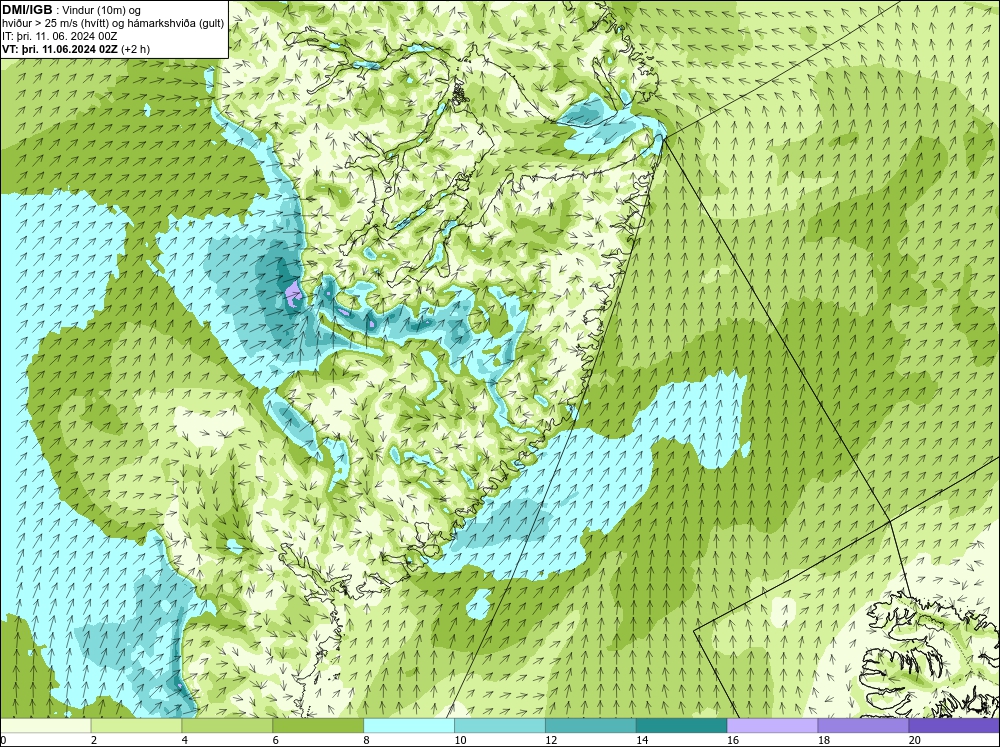Image resolution: width=1000 pixels, height=747 pixels.
Task: Click the "(+2 h)" forecast offset text
Action: 136,49
